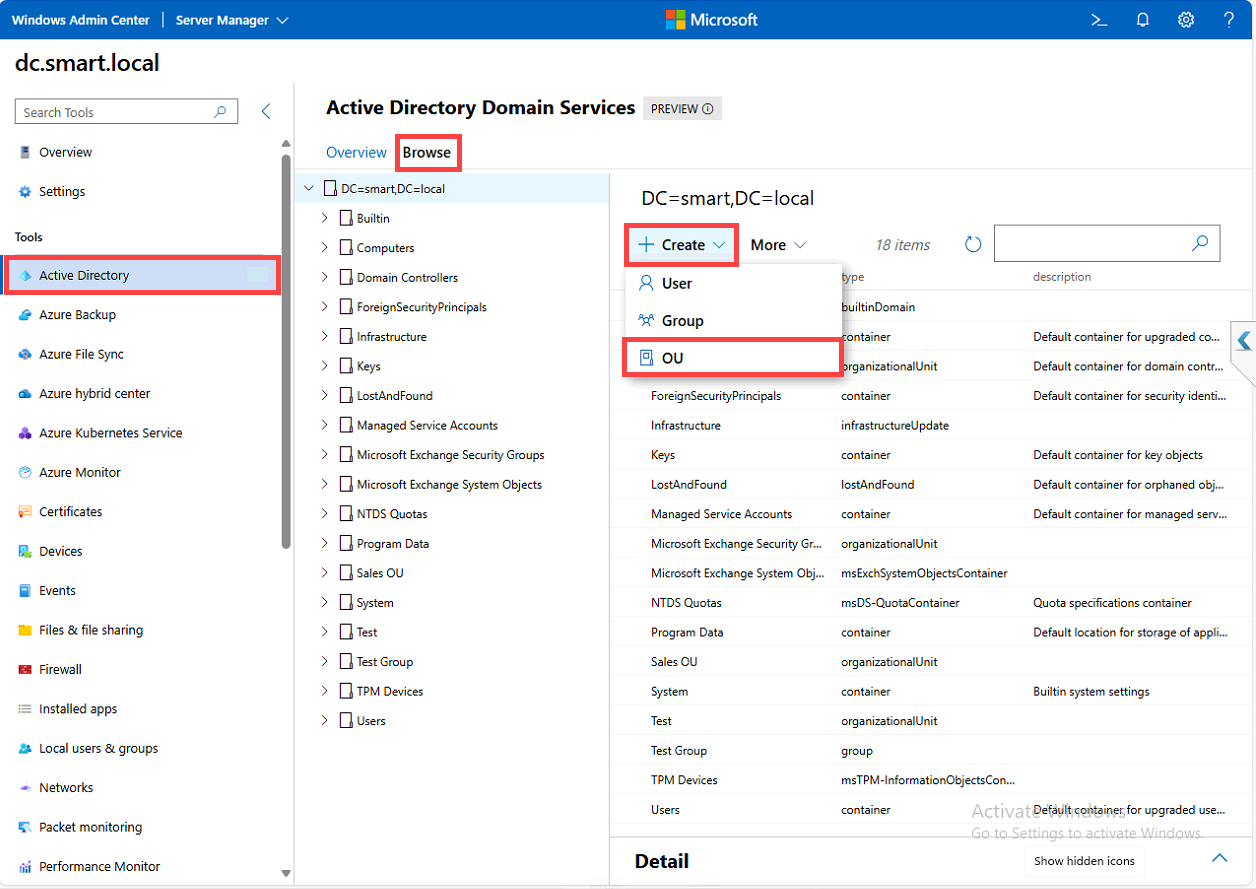The image size is (1256, 889).
Task: Click the PREVIEW info badge
Action: 682,109
